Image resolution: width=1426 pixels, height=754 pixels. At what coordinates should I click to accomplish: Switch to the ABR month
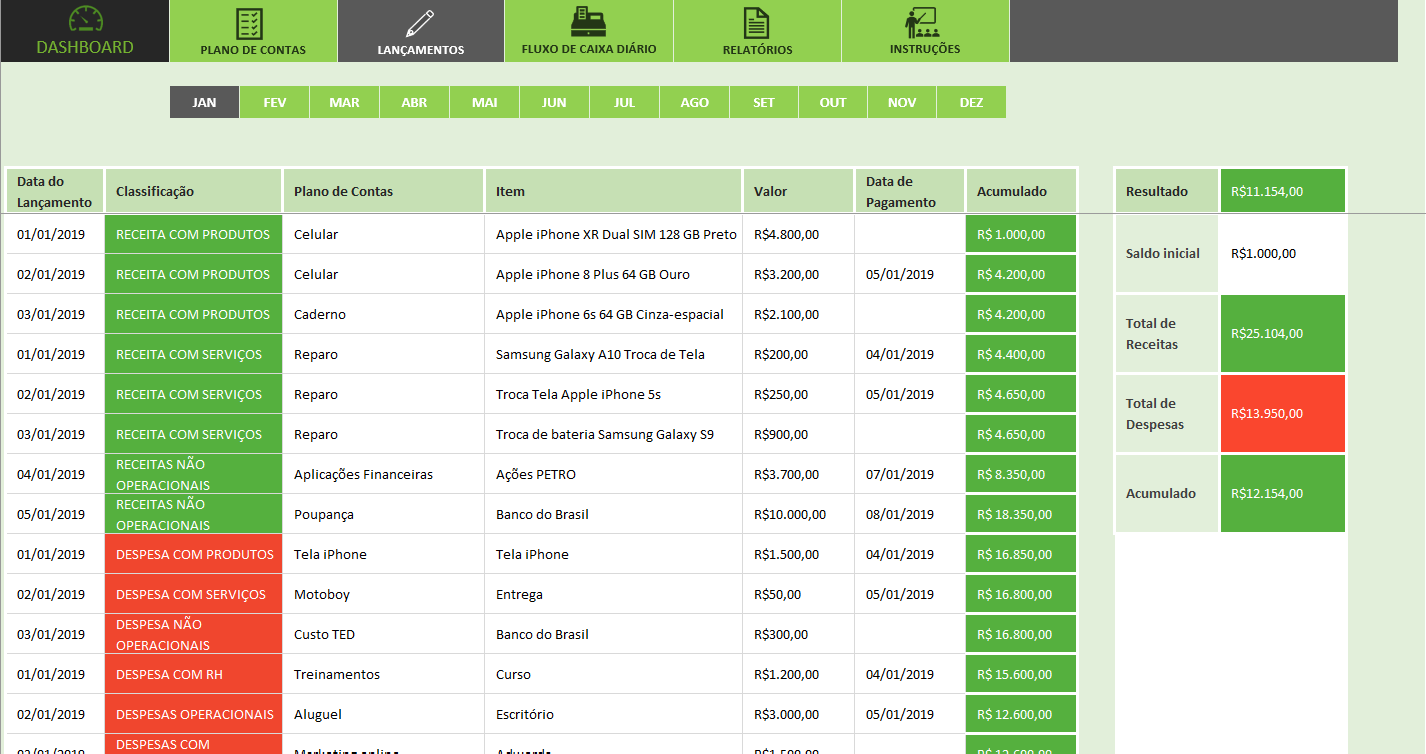click(414, 102)
